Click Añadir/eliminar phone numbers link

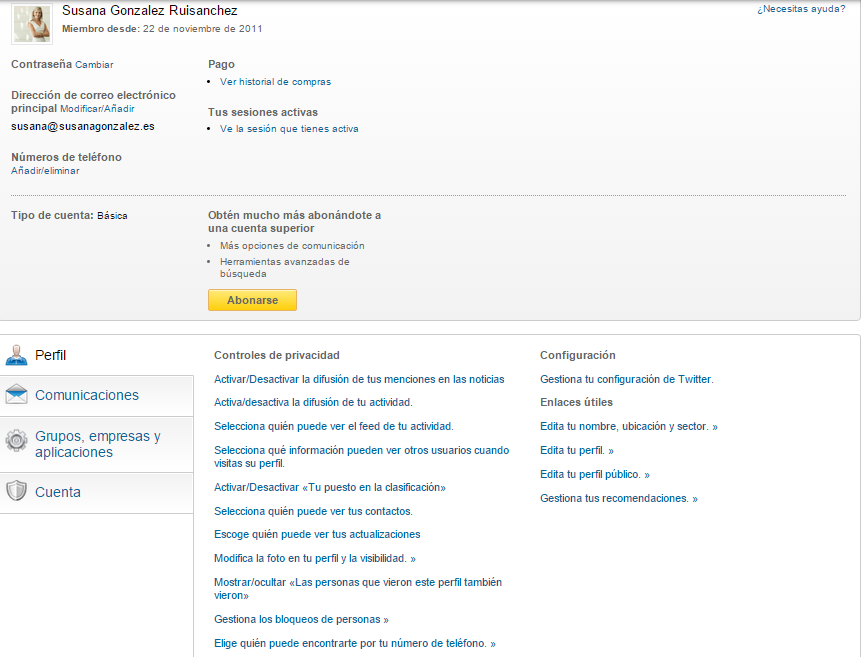(x=45, y=171)
